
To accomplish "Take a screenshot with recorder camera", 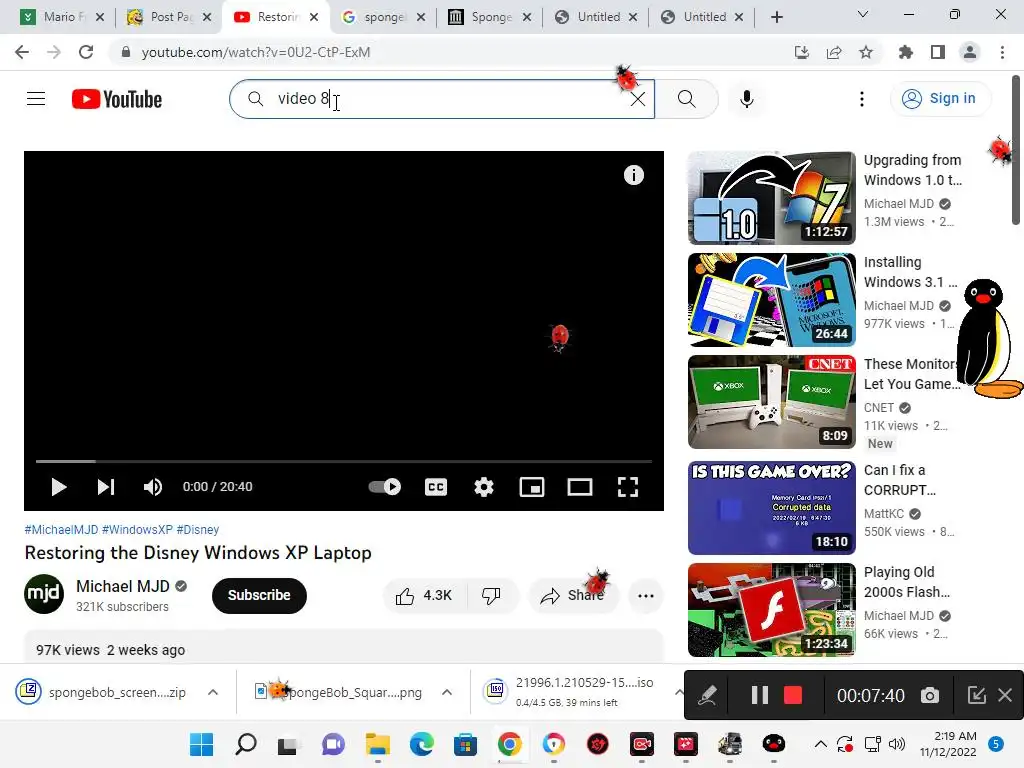I will 930,696.
